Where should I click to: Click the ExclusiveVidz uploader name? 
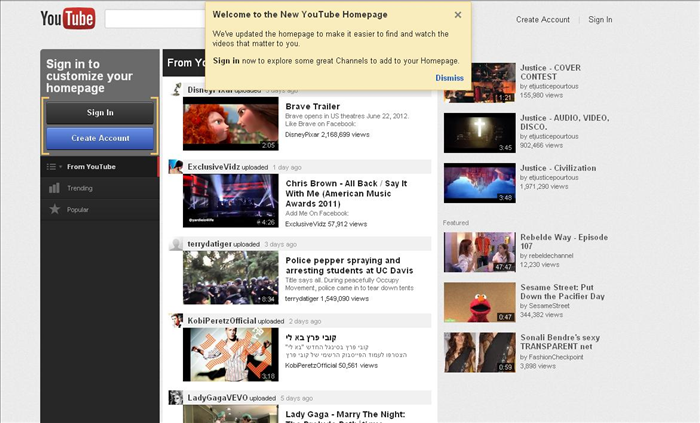pyautogui.click(x=214, y=167)
